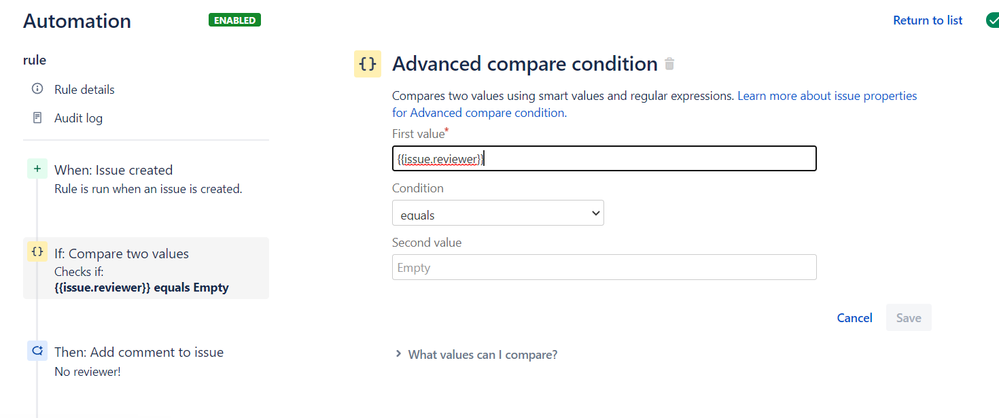
Task: Click the Second value Empty field
Action: (604, 268)
